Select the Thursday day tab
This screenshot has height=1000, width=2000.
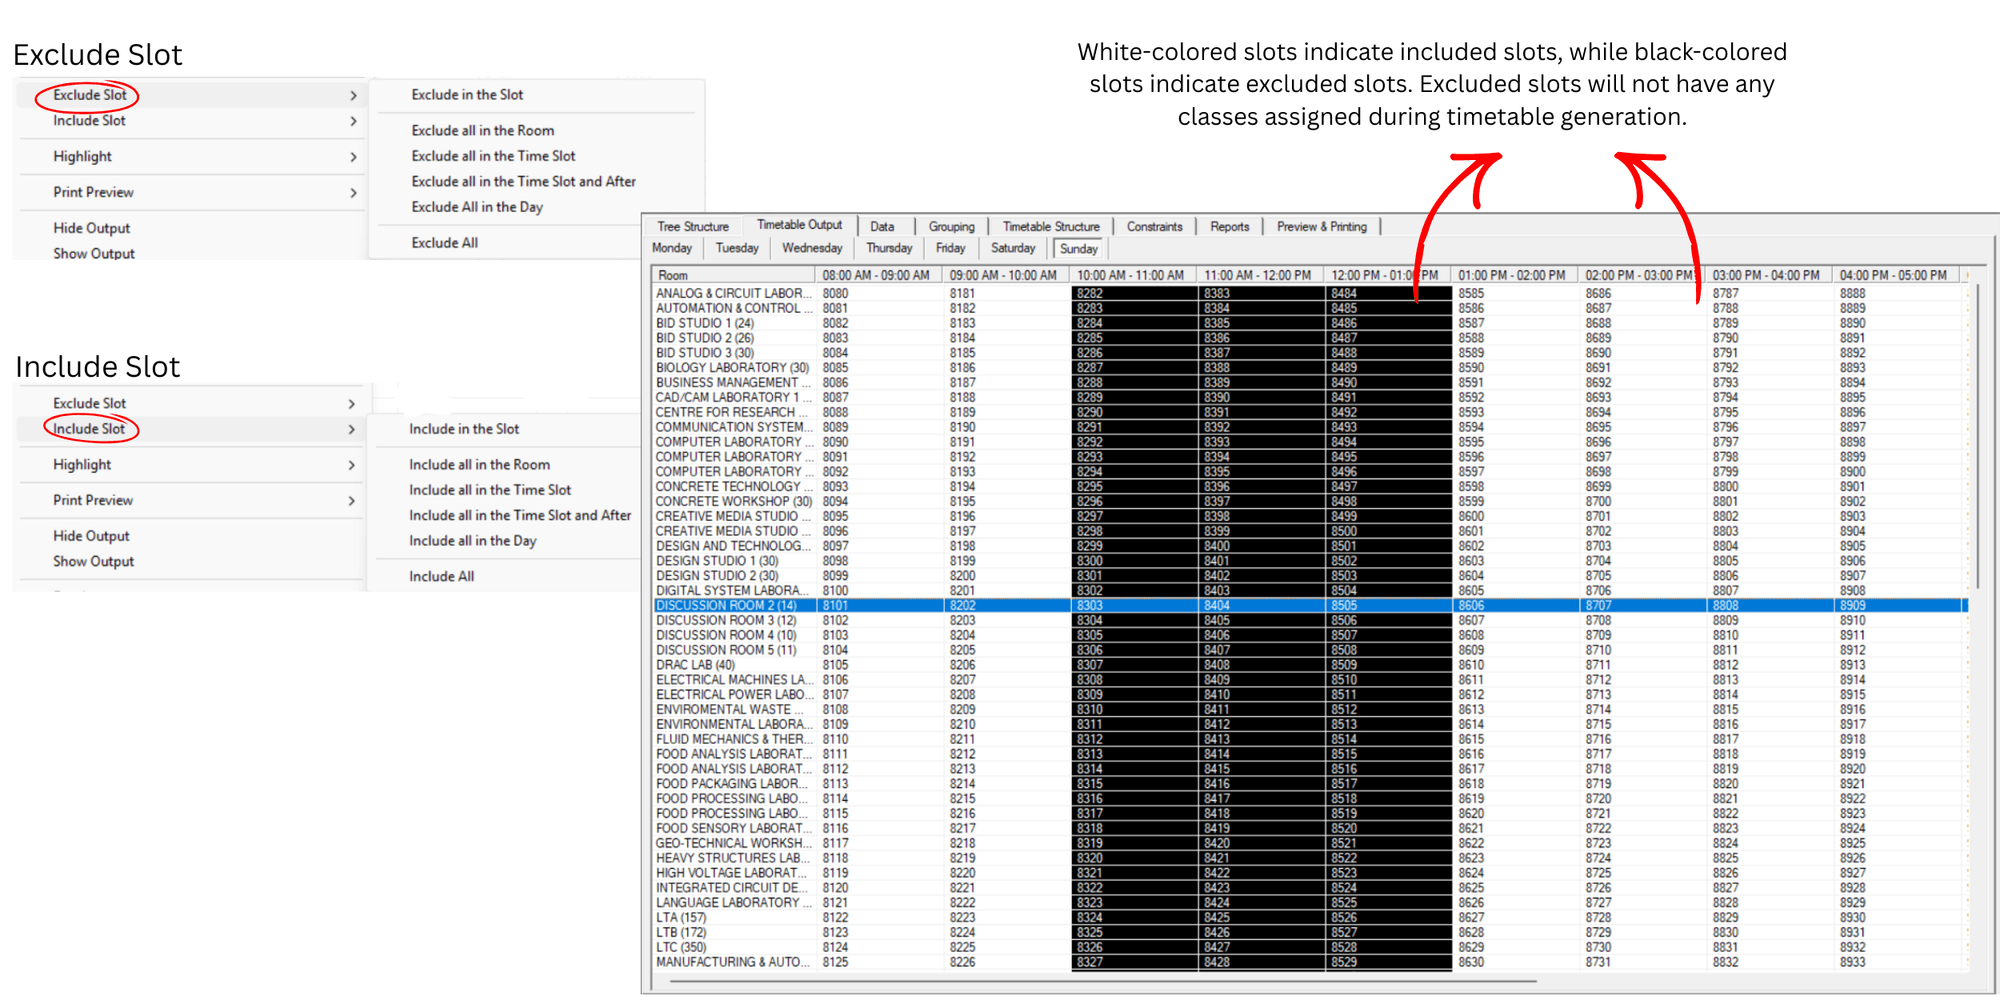coord(889,248)
